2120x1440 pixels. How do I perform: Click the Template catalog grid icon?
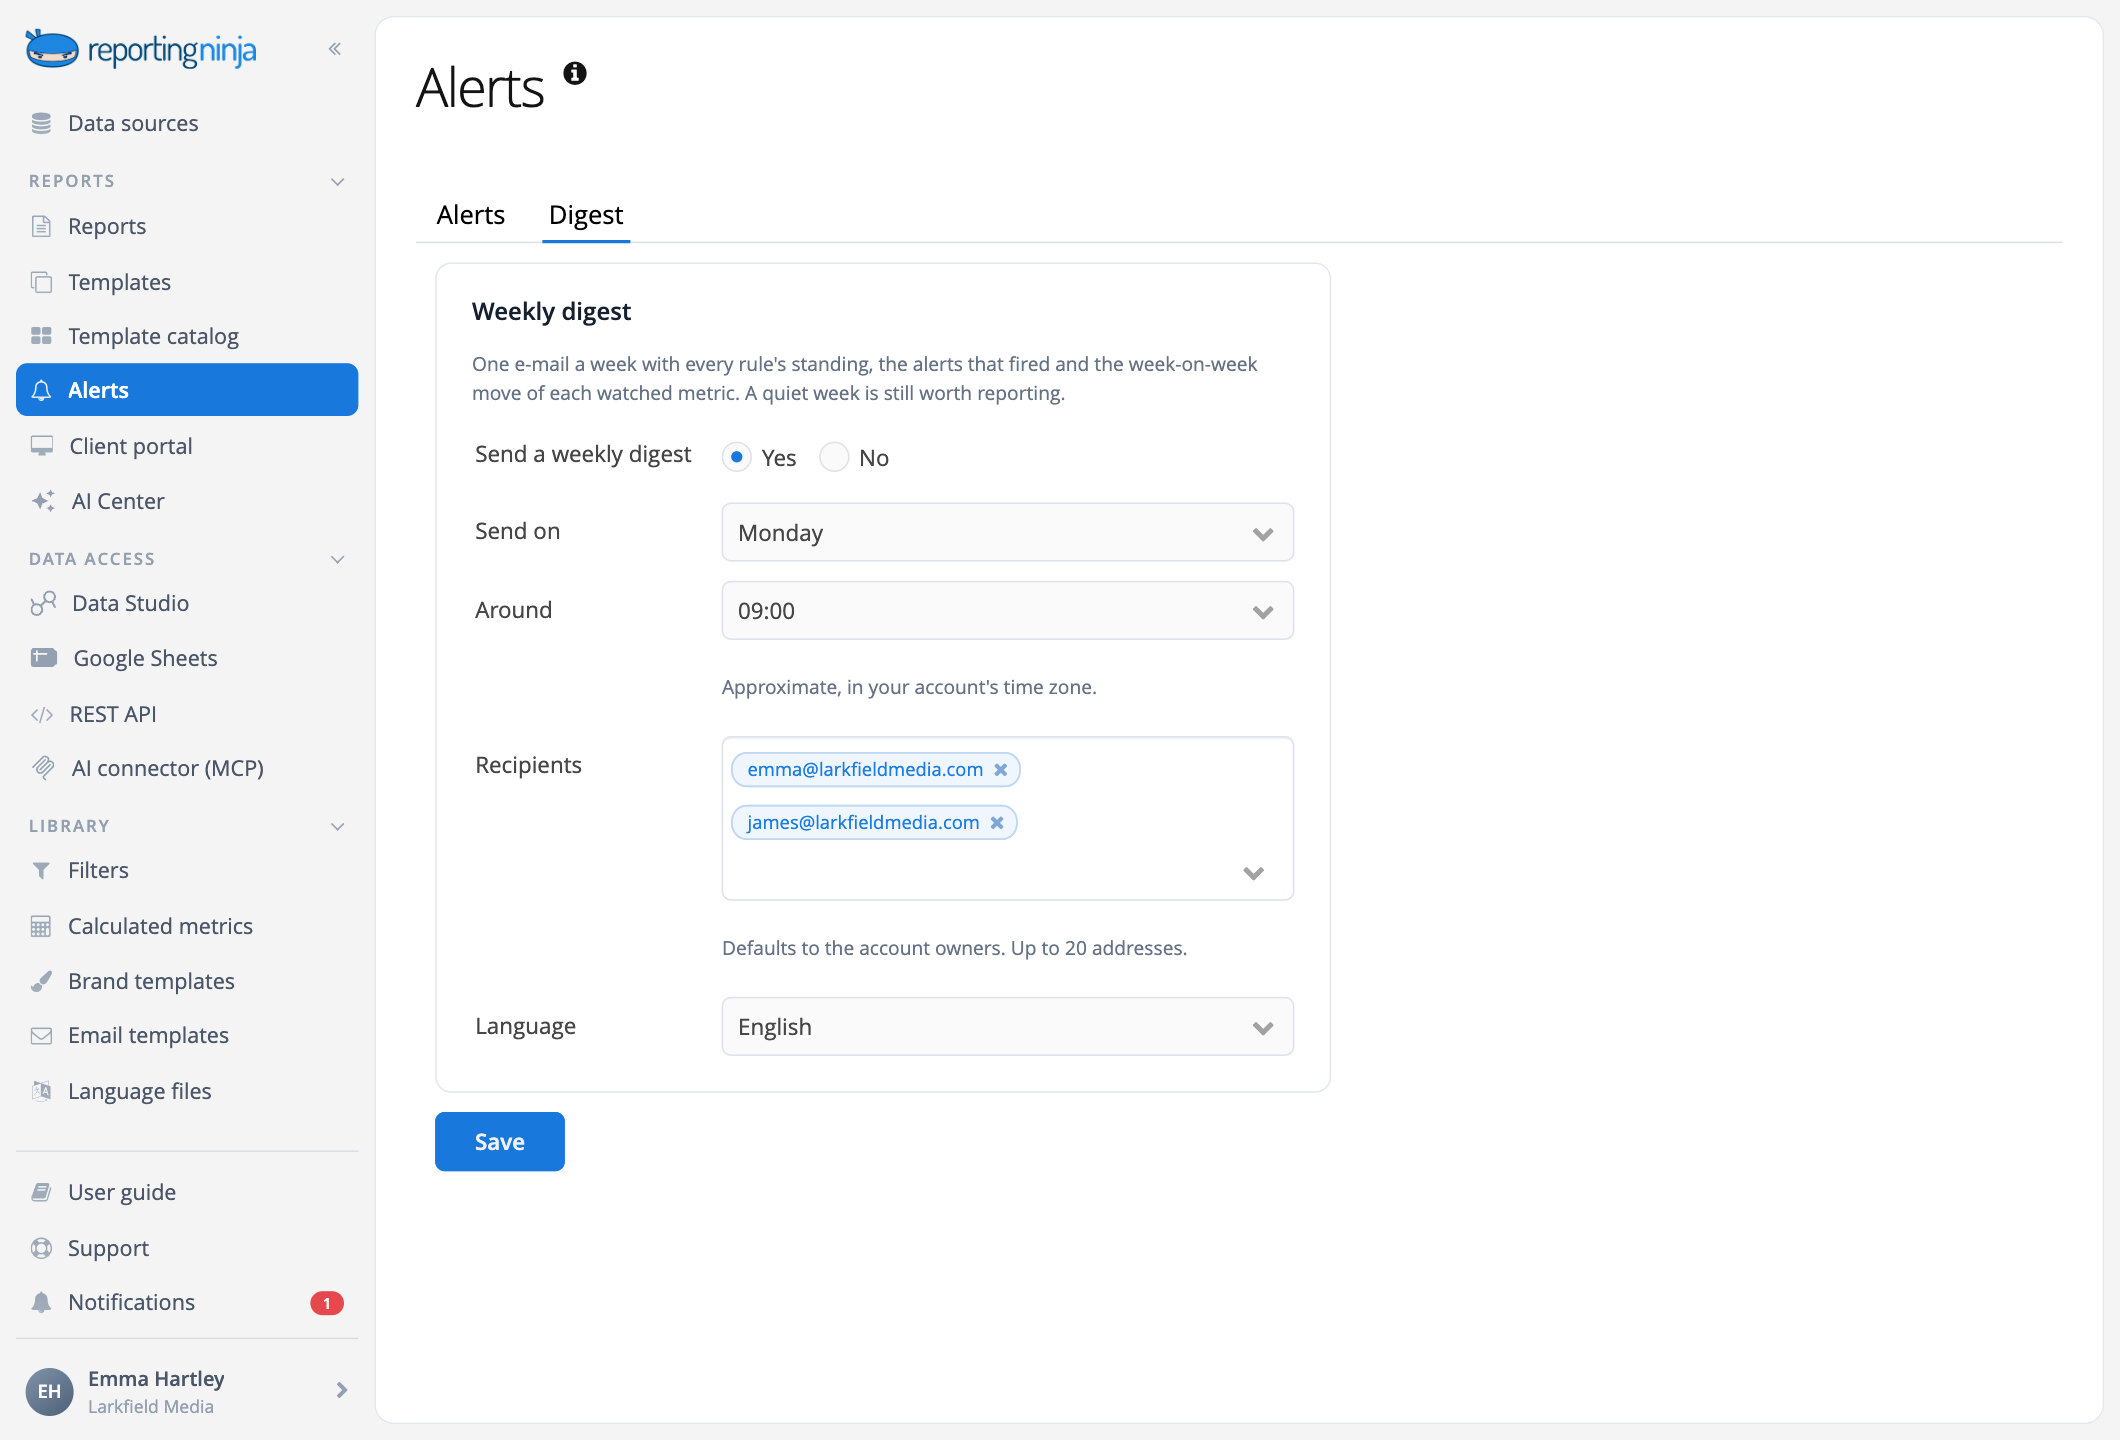tap(41, 336)
